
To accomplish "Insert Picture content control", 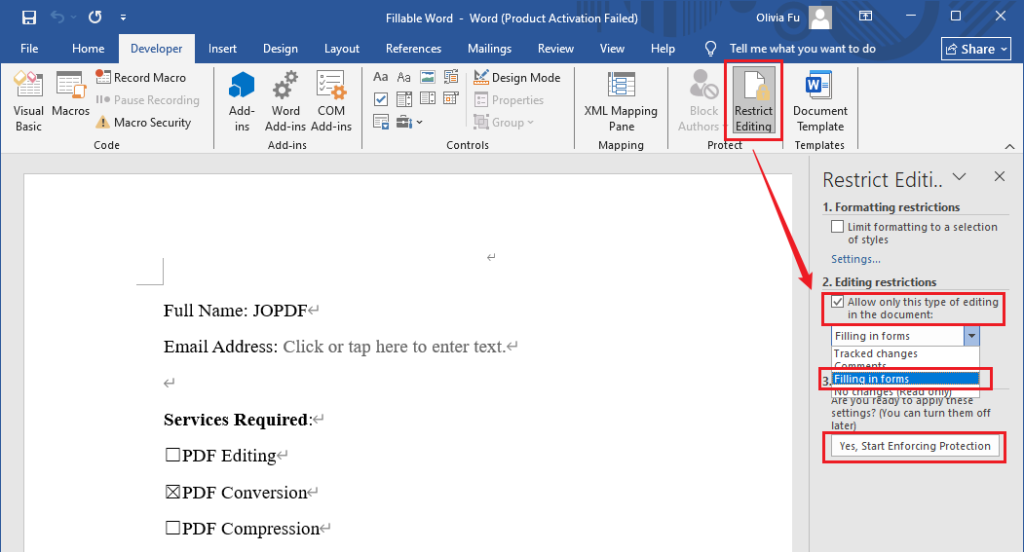I will point(428,77).
